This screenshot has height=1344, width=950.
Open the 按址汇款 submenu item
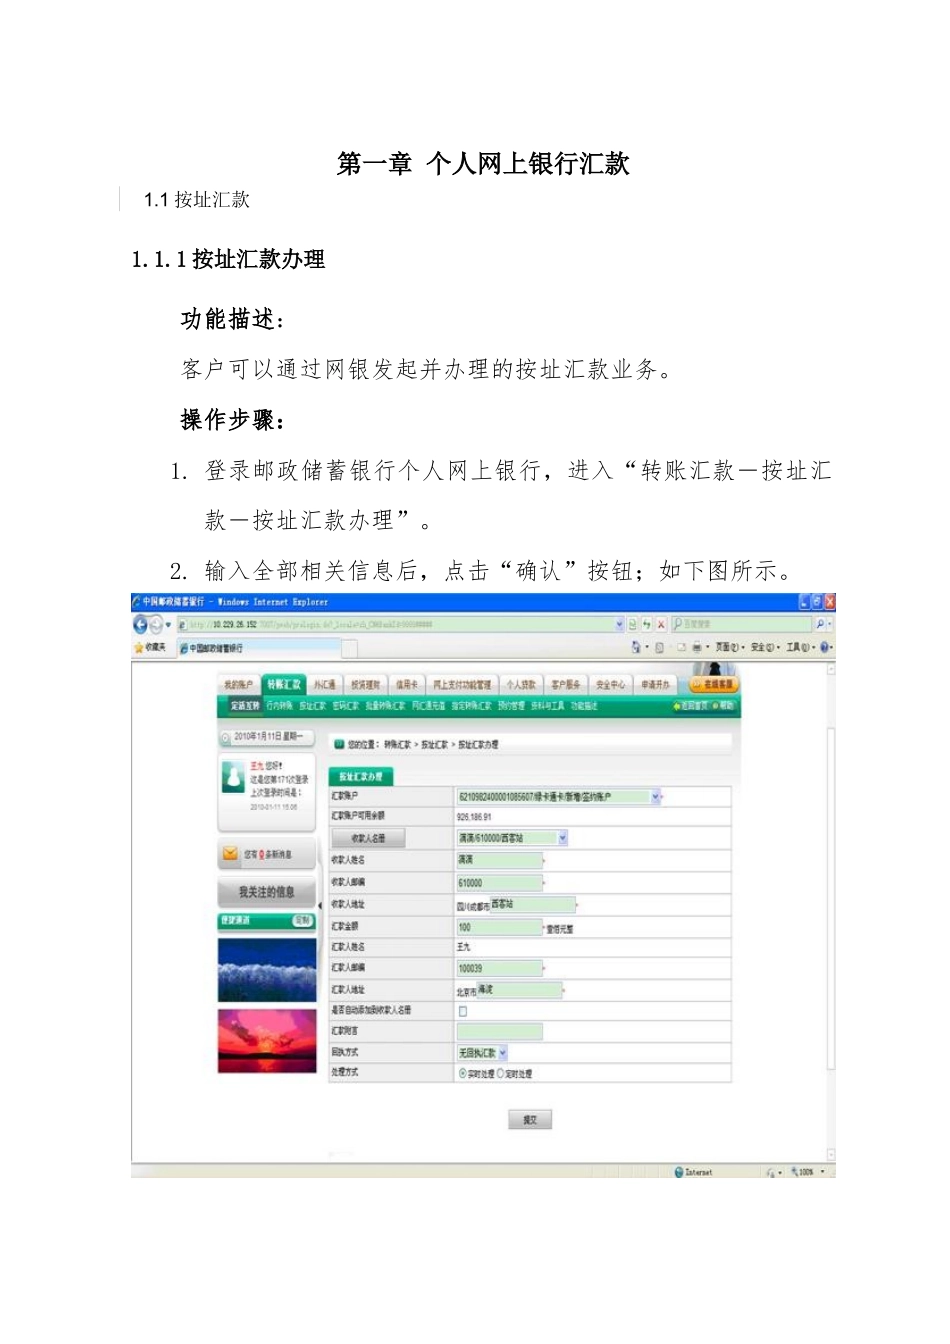313,706
